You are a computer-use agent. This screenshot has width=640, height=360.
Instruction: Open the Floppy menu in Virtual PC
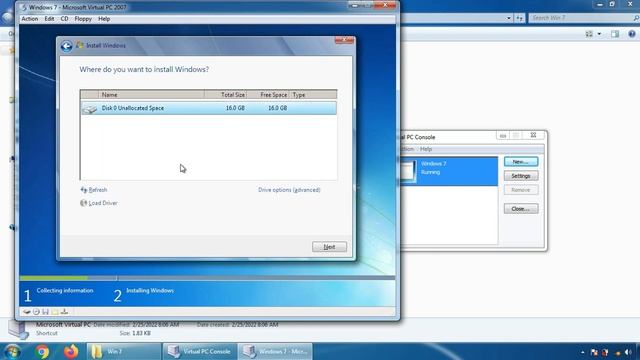coord(83,19)
